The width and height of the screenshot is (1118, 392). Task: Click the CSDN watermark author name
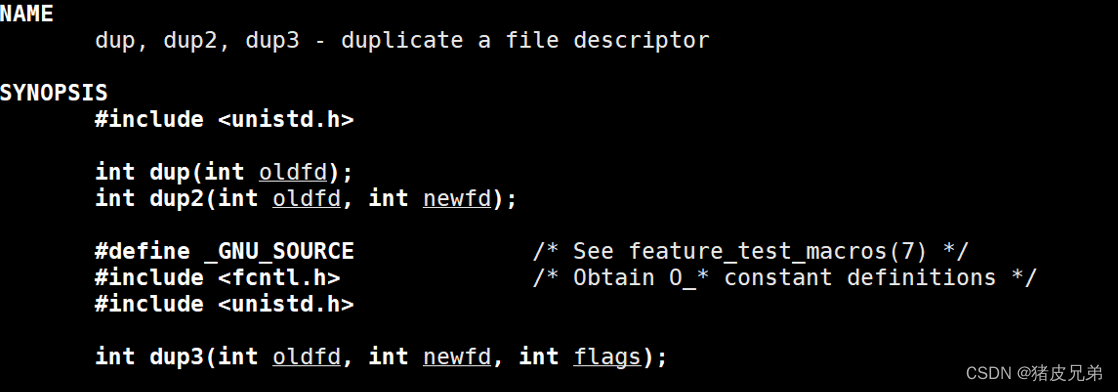pyautogui.click(x=1067, y=372)
